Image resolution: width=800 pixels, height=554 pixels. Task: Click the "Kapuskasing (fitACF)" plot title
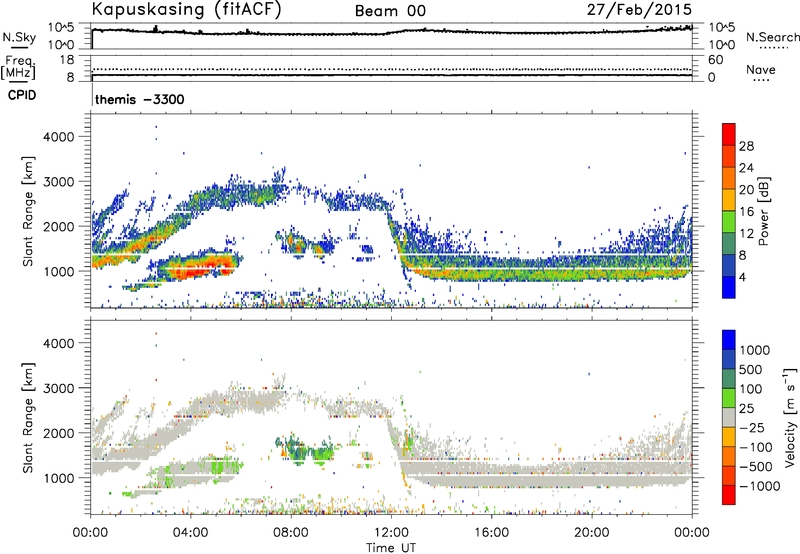click(x=186, y=9)
